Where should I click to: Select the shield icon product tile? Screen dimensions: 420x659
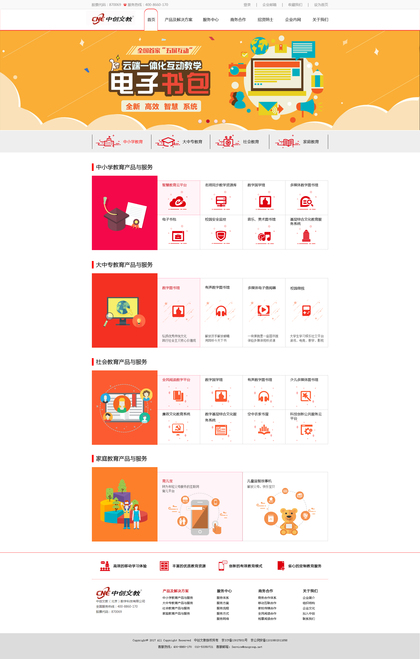click(x=221, y=236)
